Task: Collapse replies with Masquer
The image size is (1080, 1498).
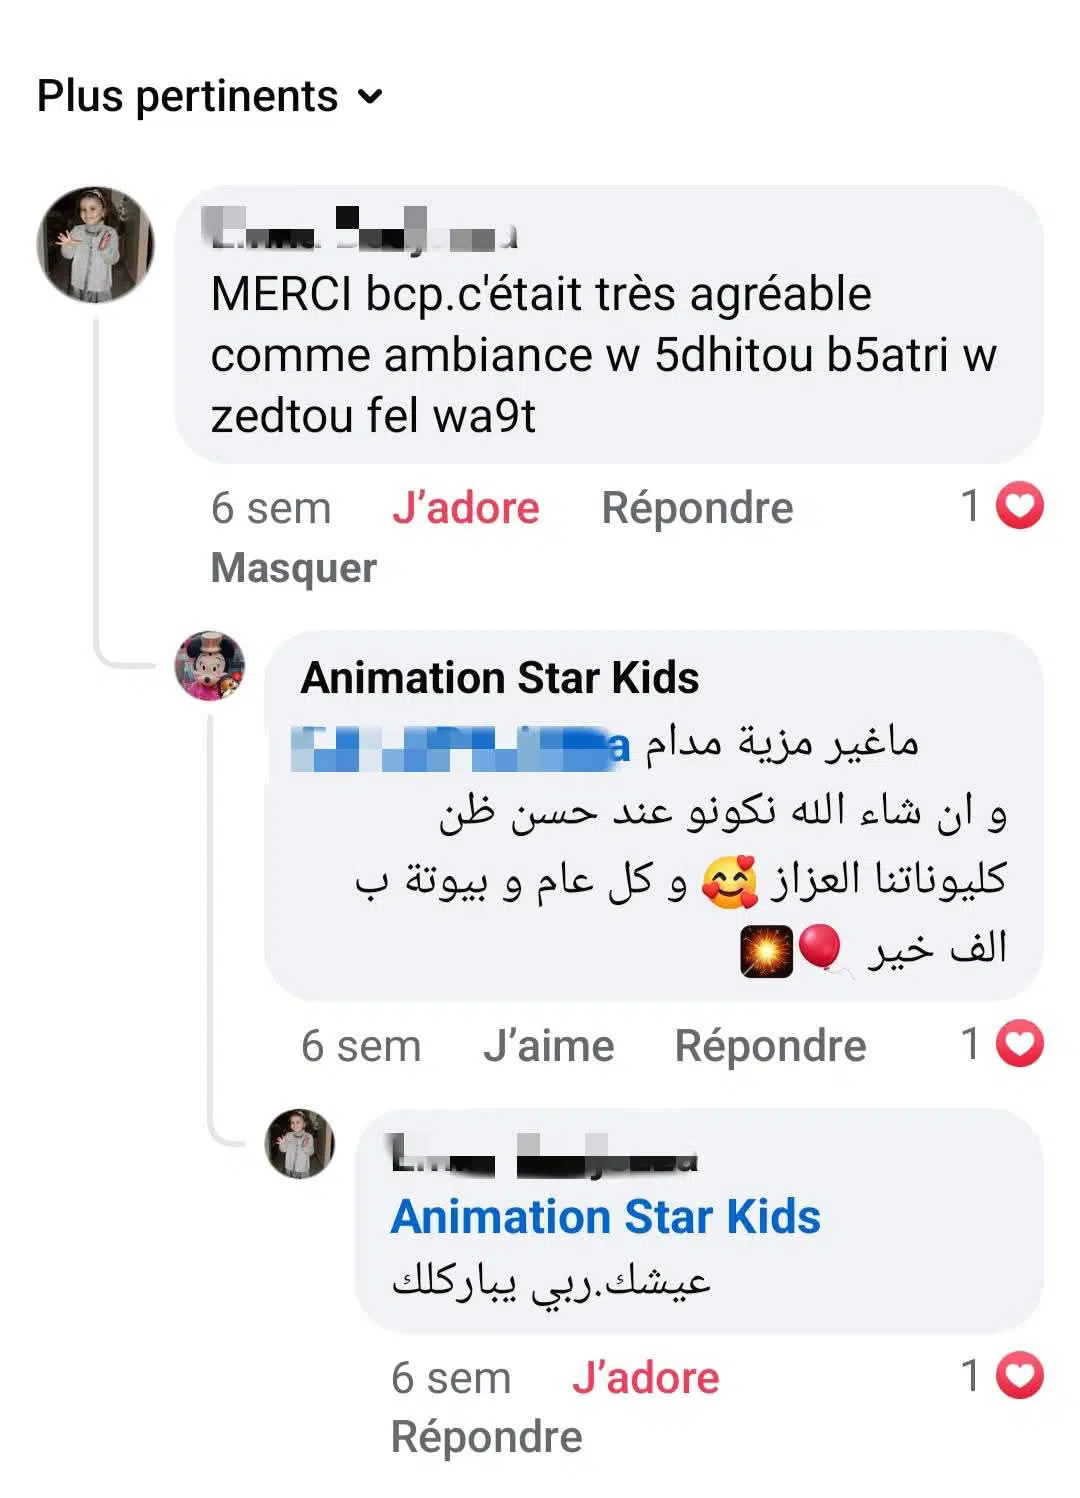Action: [x=293, y=568]
